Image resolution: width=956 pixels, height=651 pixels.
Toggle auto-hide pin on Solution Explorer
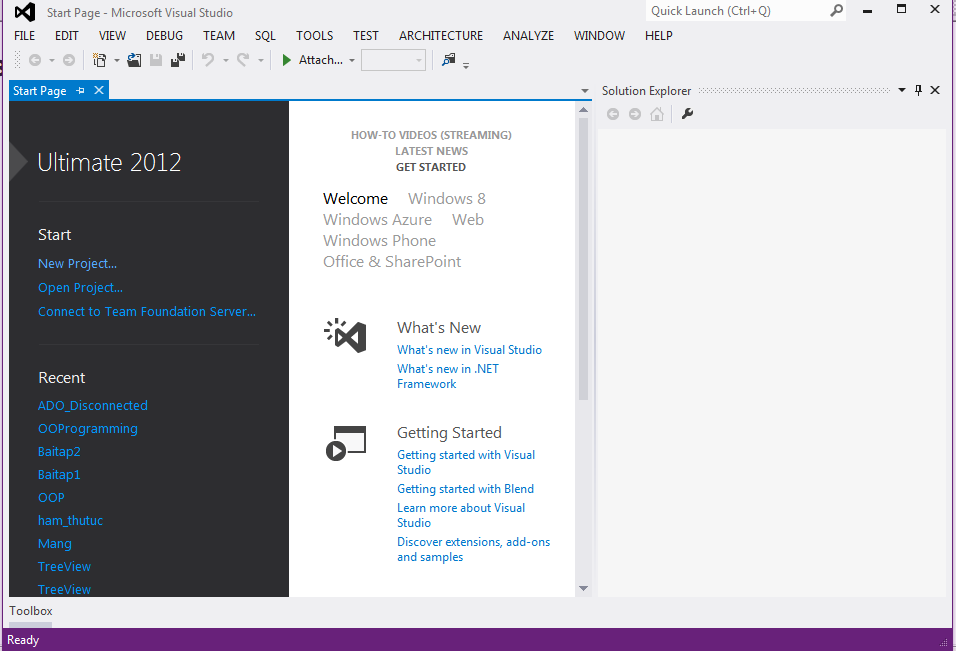point(918,90)
